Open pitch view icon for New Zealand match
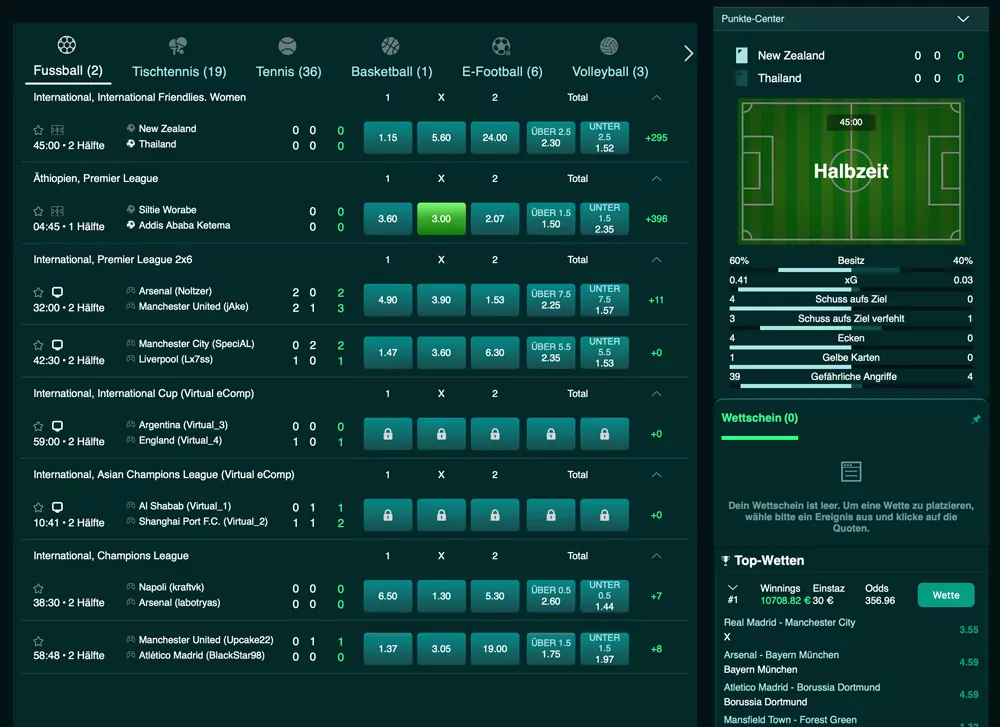Image resolution: width=1000 pixels, height=727 pixels. (x=57, y=130)
